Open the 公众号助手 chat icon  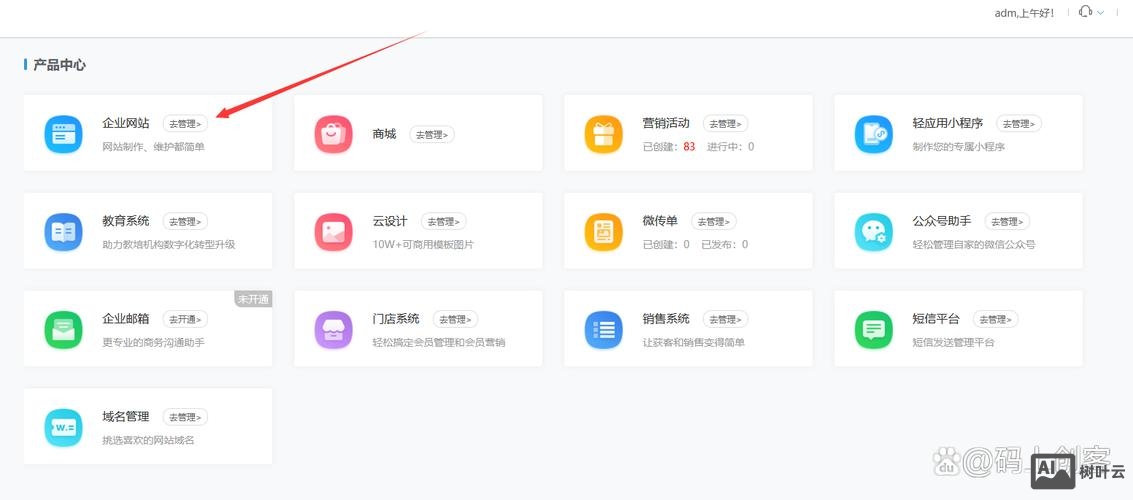pyautogui.click(x=874, y=232)
